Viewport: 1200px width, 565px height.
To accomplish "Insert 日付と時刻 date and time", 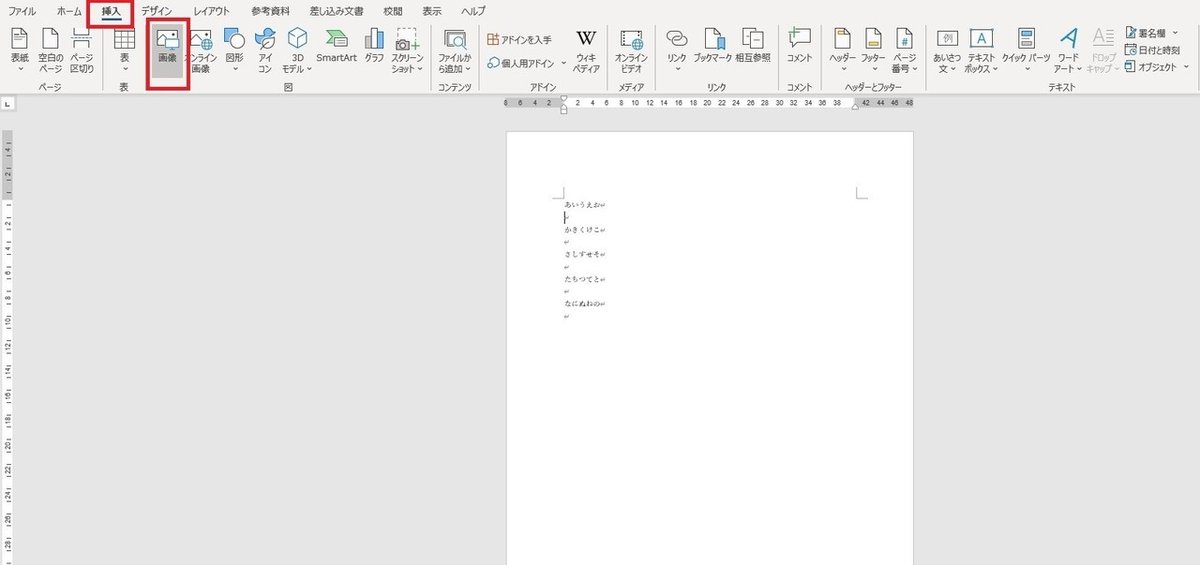I will pyautogui.click(x=1153, y=50).
